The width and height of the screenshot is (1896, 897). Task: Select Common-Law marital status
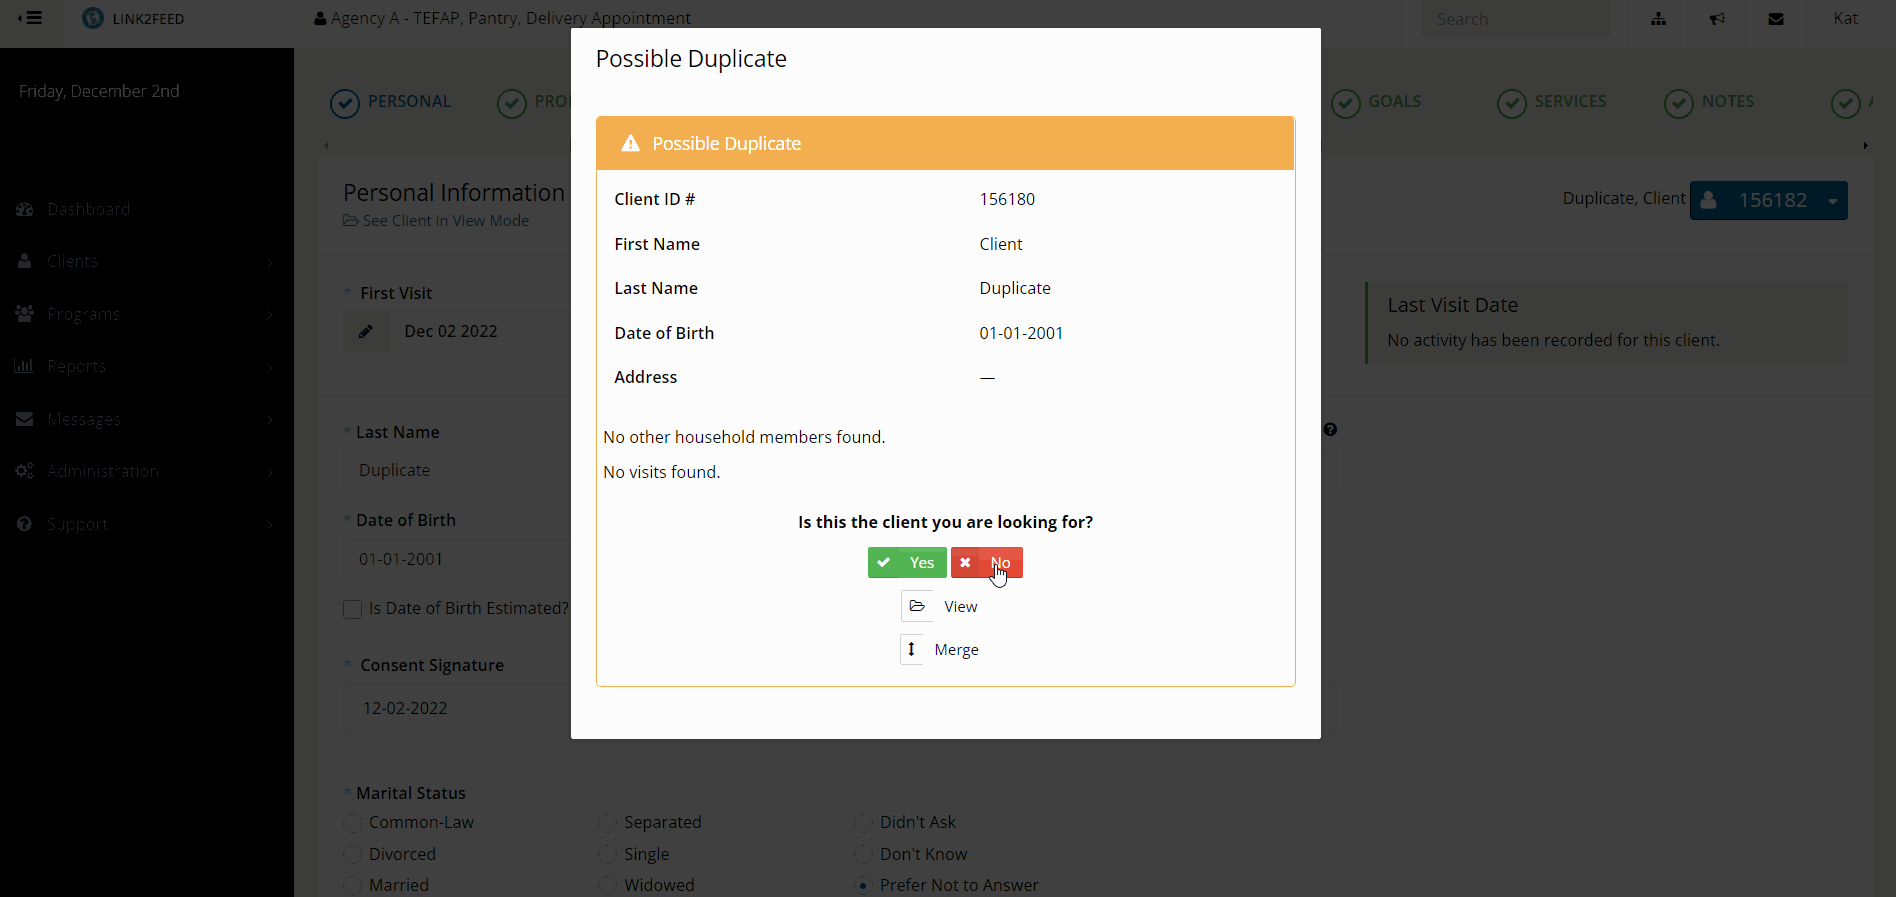[352, 823]
